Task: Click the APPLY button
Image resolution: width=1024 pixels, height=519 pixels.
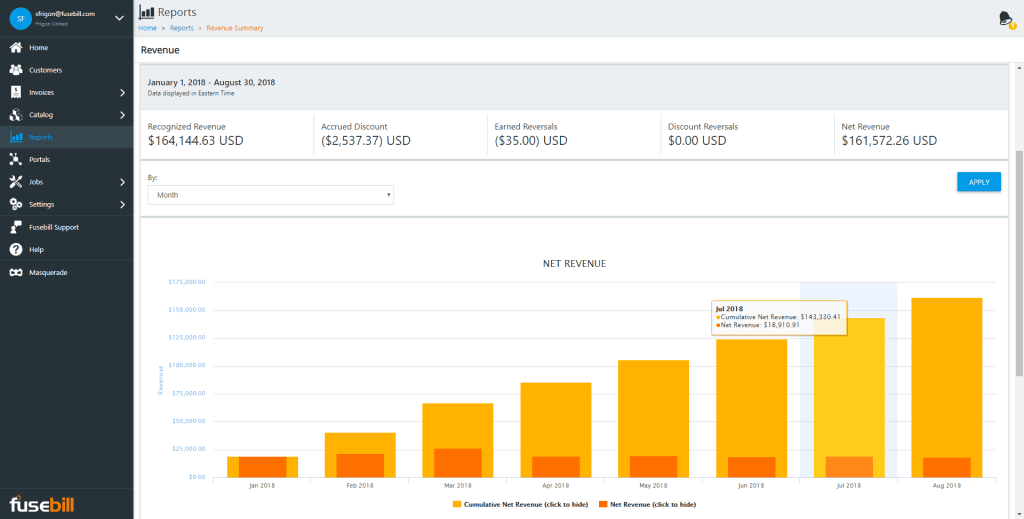Action: tap(979, 182)
